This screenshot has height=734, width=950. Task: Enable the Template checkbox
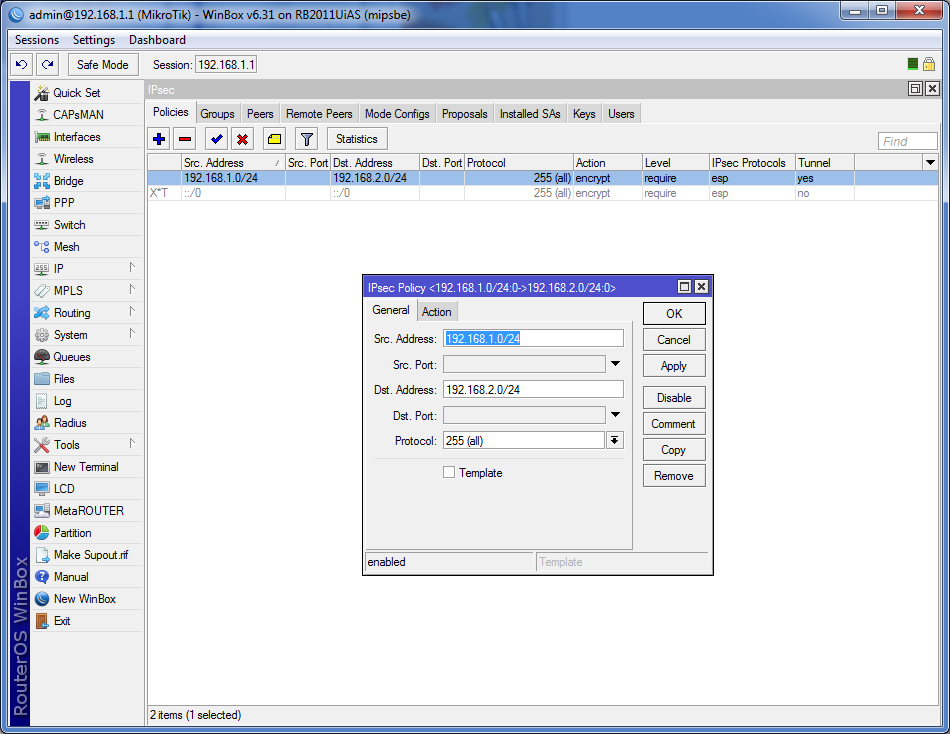click(449, 473)
